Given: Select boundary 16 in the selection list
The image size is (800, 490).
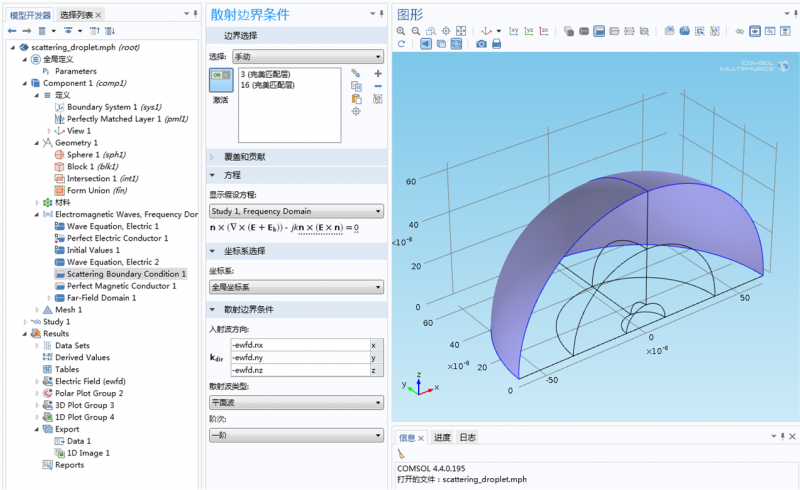Looking at the screenshot, I should (267, 85).
